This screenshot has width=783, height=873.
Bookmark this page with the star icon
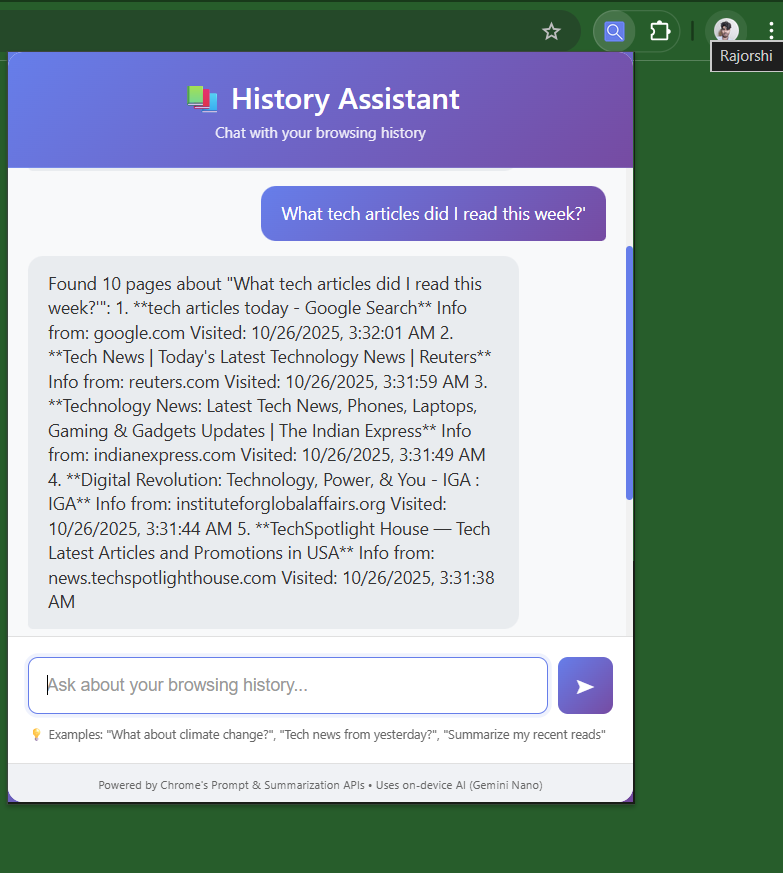pyautogui.click(x=551, y=31)
